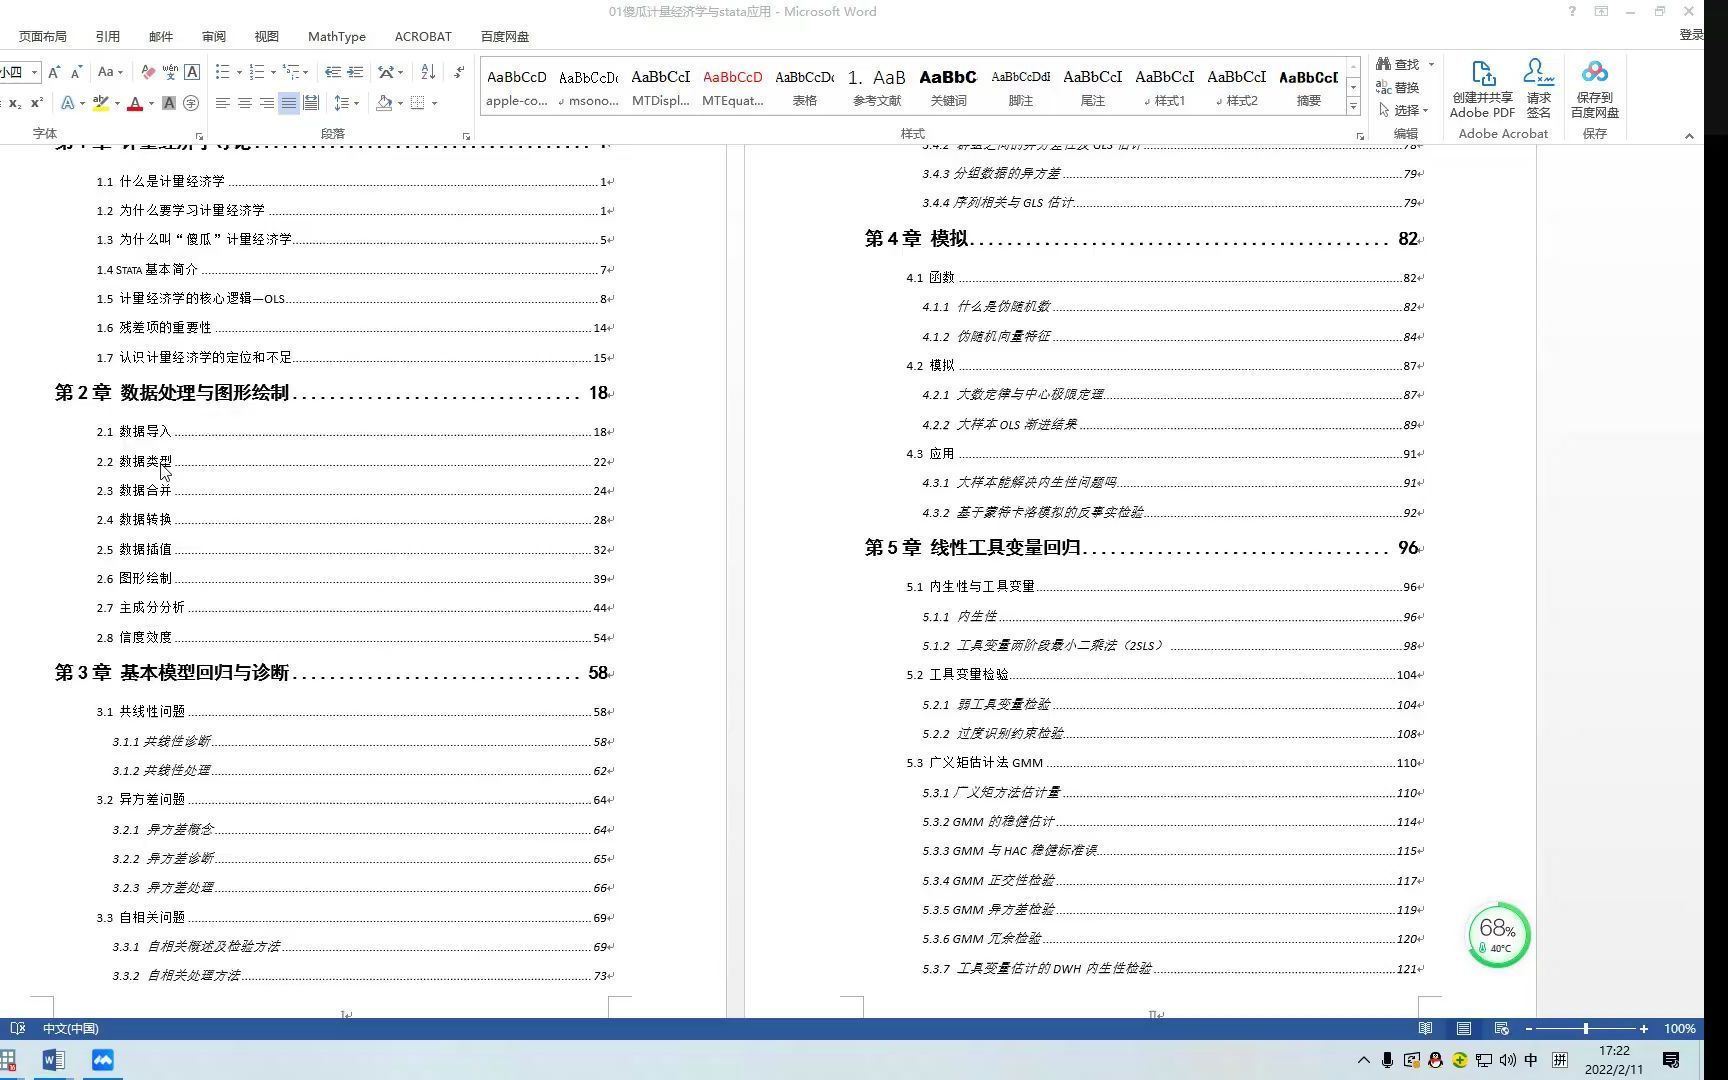Toggle justified alignment off

tap(289, 103)
